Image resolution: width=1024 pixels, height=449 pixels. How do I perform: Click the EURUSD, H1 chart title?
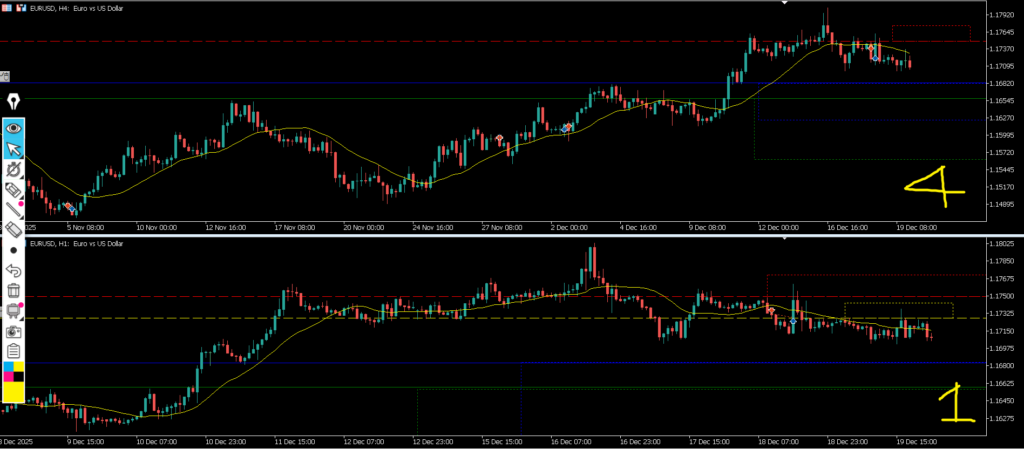pyautogui.click(x=75, y=243)
